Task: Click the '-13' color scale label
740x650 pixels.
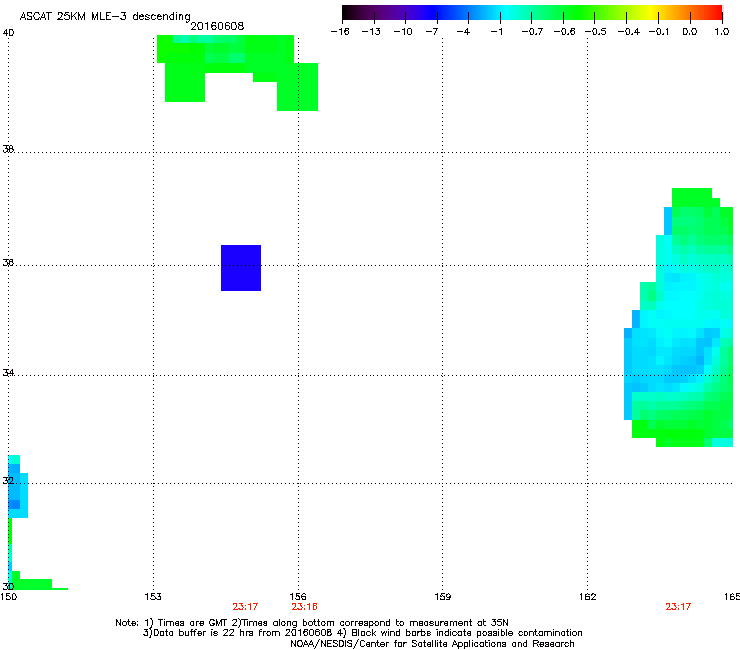Action: (371, 32)
